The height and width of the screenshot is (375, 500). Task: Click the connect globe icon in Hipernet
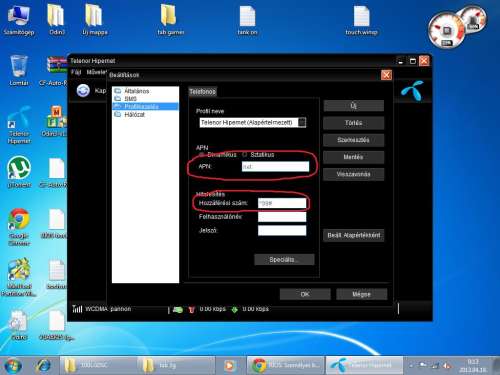tap(83, 90)
